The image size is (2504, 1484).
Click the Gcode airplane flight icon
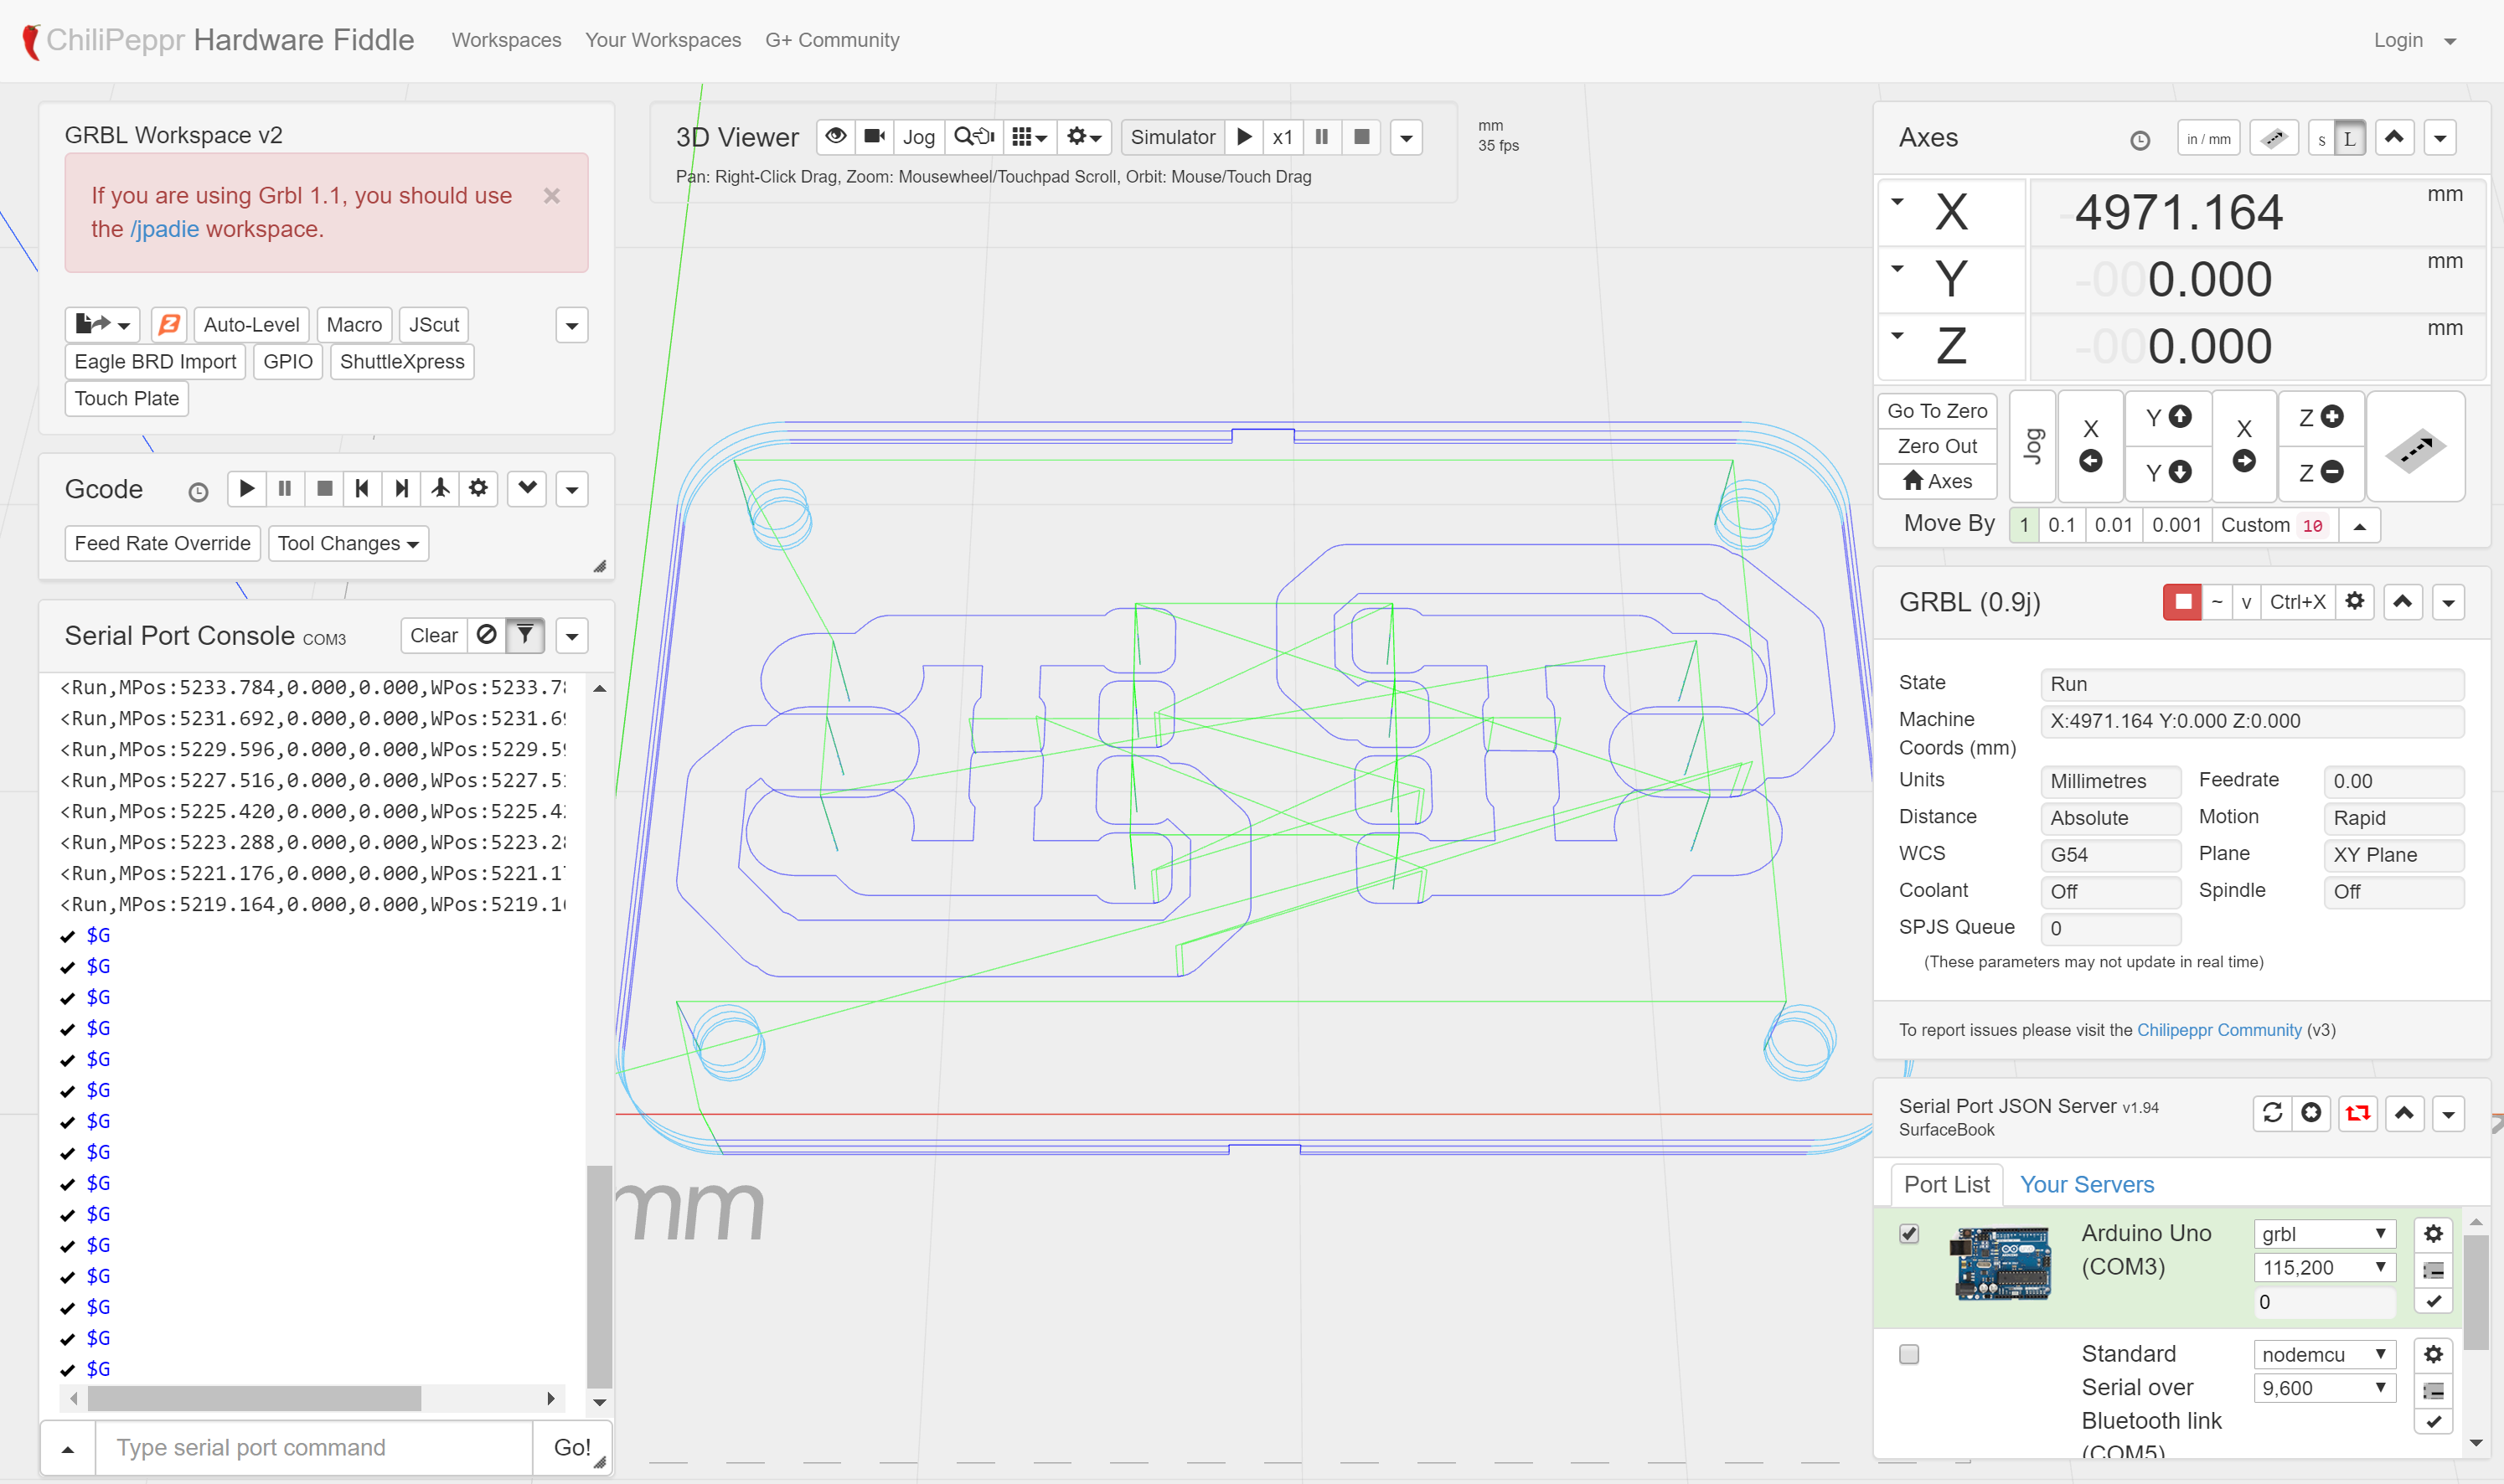[x=440, y=488]
